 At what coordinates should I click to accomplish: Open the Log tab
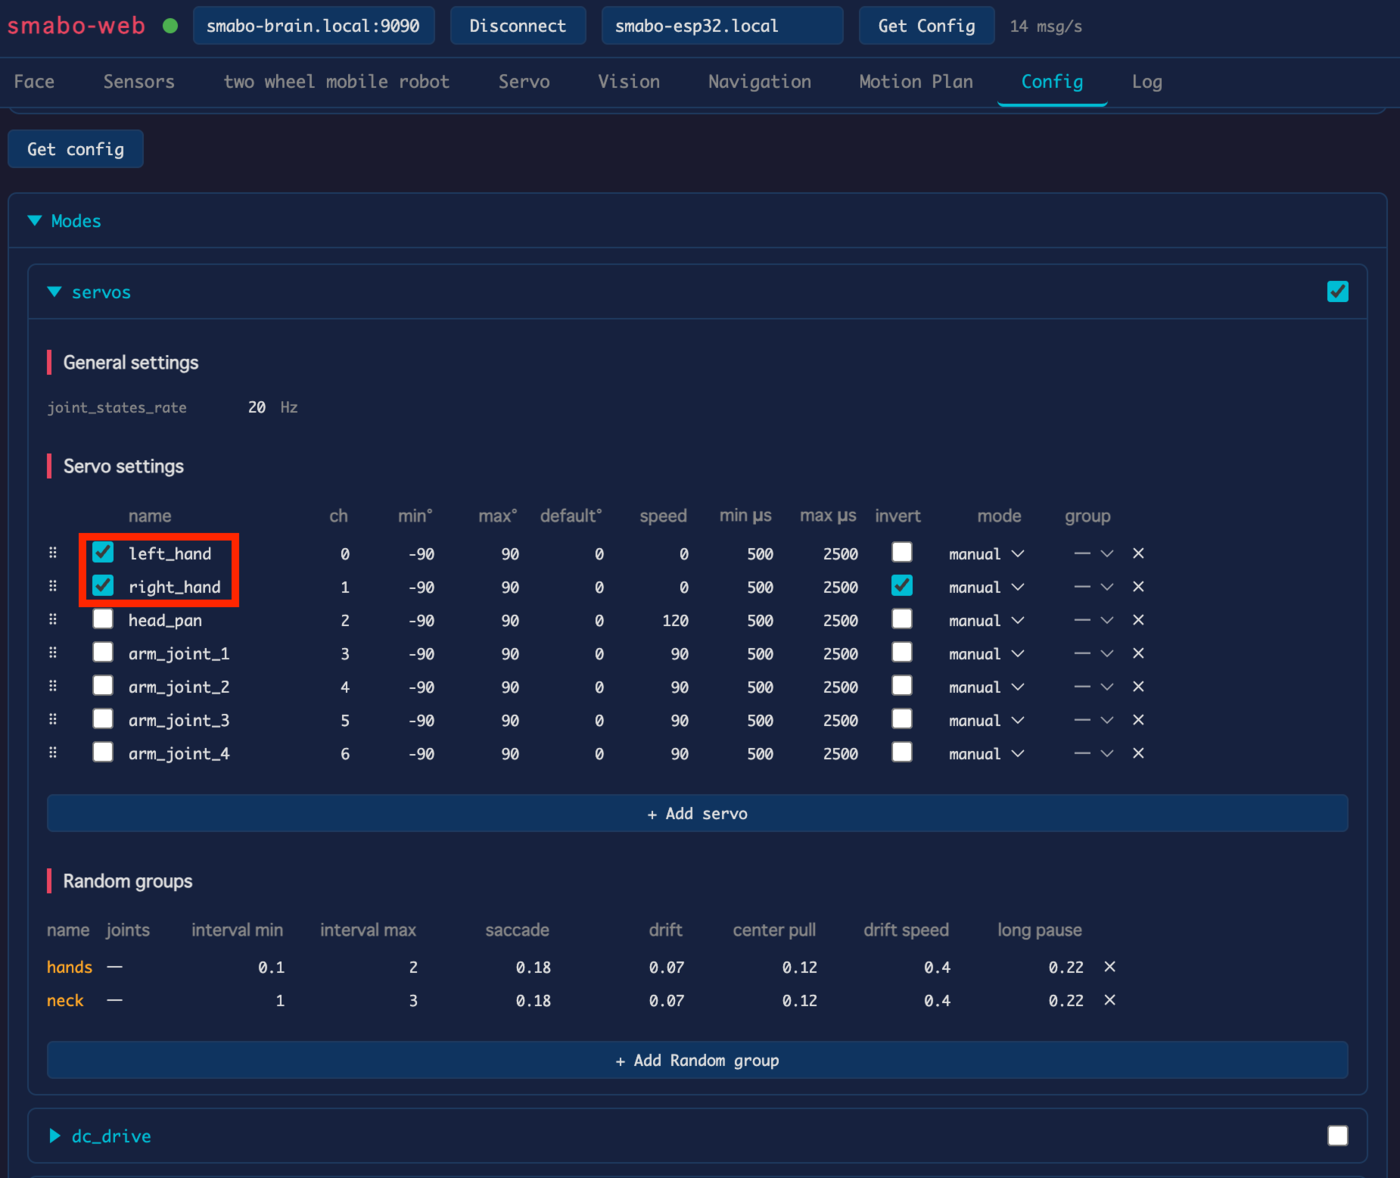[x=1147, y=82]
